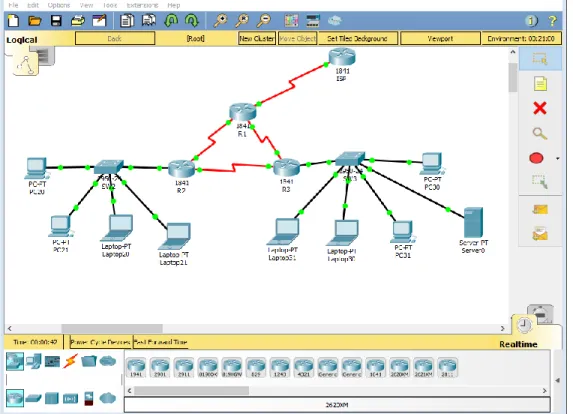Select Multiuser Connection cloud category
Image resolution: width=573 pixels, height=414 pixels.
107,361
